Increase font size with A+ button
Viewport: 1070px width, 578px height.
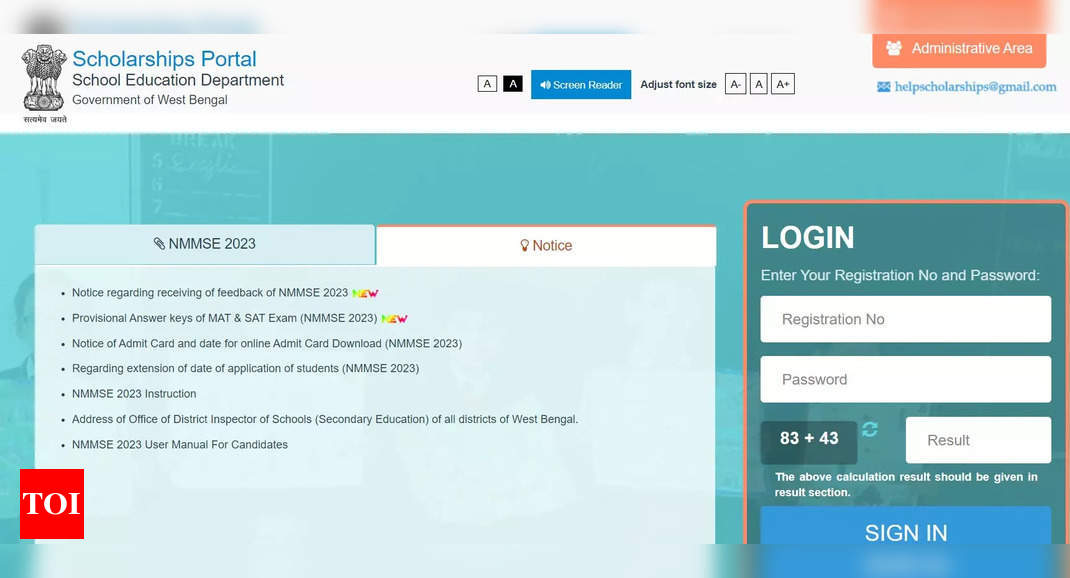pos(783,84)
